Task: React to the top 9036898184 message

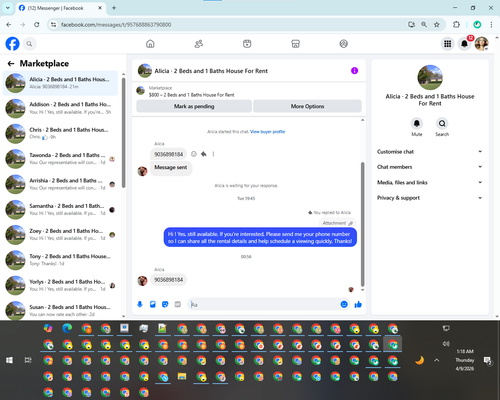Action: click(x=194, y=154)
